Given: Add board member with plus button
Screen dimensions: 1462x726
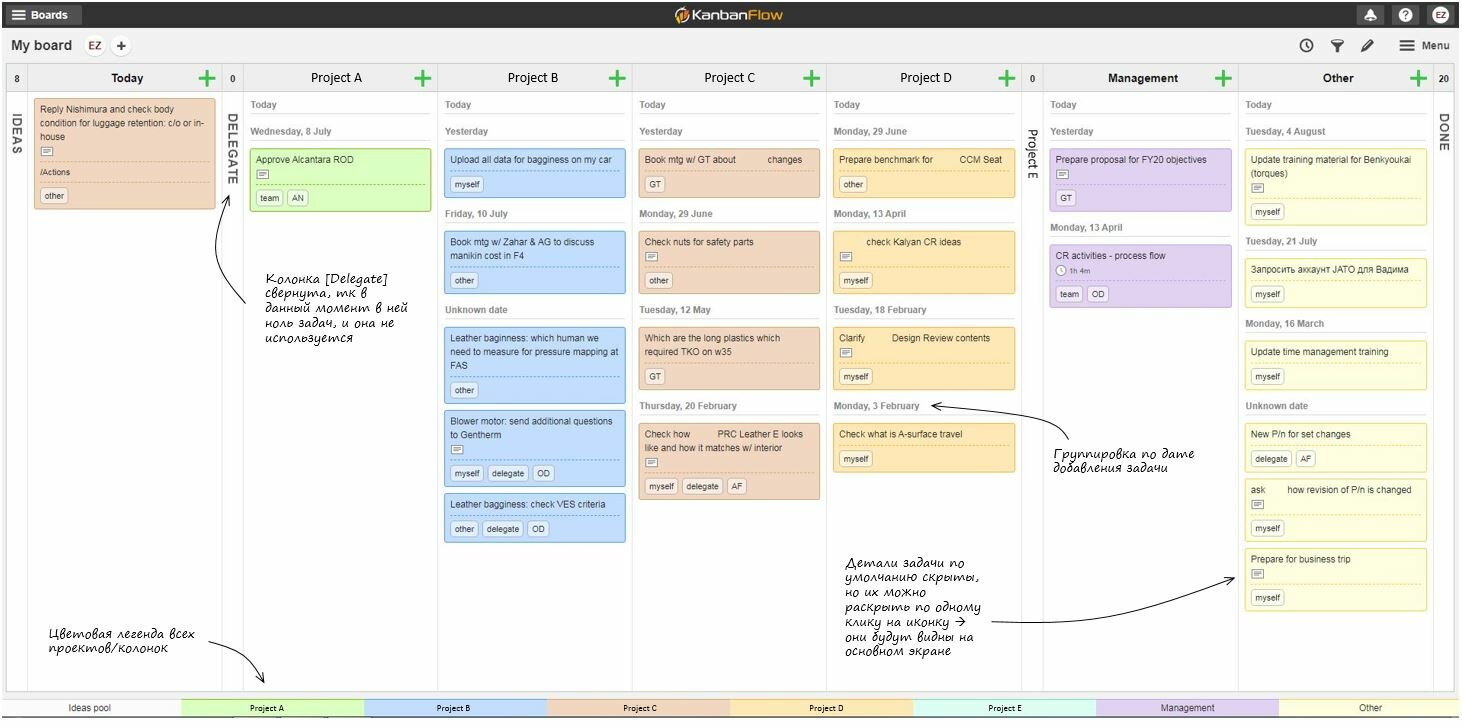Looking at the screenshot, I should 120,46.
